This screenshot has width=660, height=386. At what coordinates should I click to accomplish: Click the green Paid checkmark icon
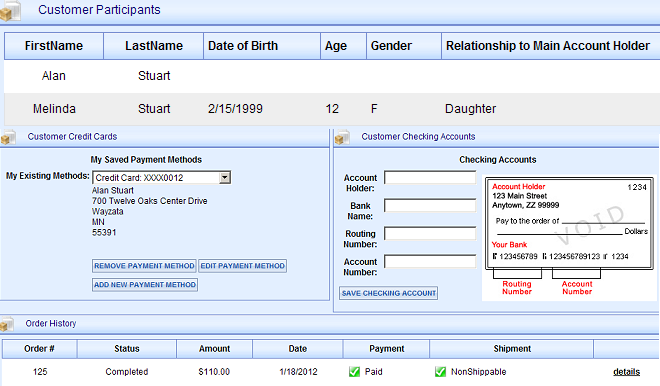[354, 372]
